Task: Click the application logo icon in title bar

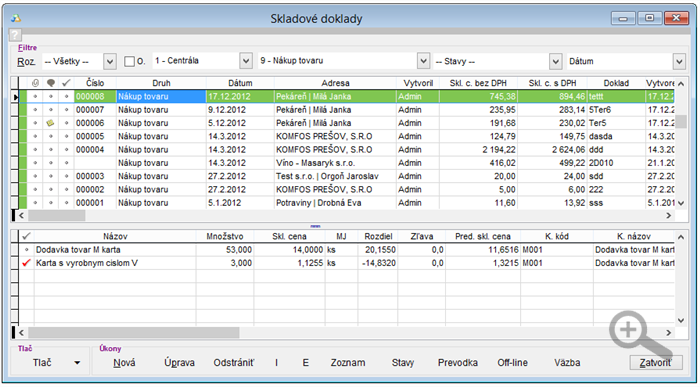Action: pyautogui.click(x=16, y=18)
